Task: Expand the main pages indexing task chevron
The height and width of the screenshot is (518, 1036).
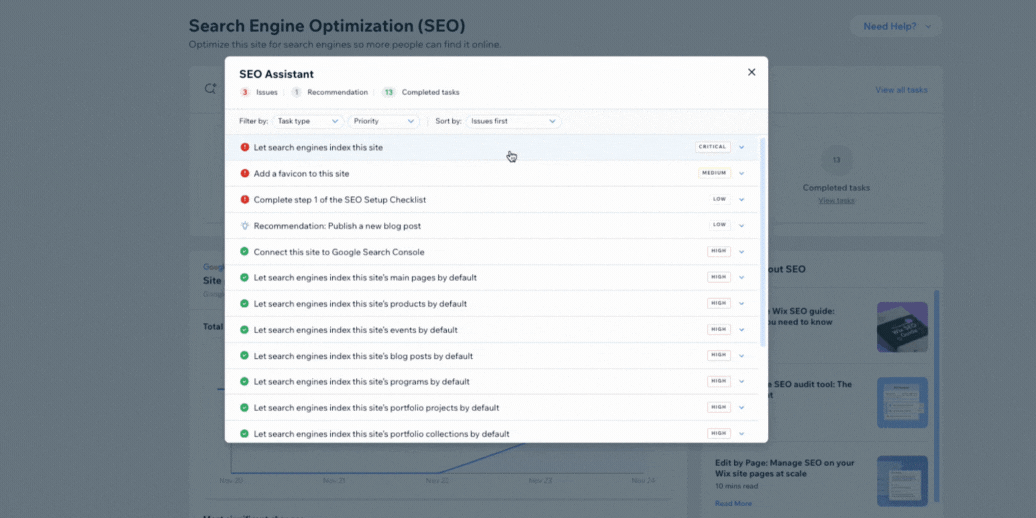Action: coord(741,278)
